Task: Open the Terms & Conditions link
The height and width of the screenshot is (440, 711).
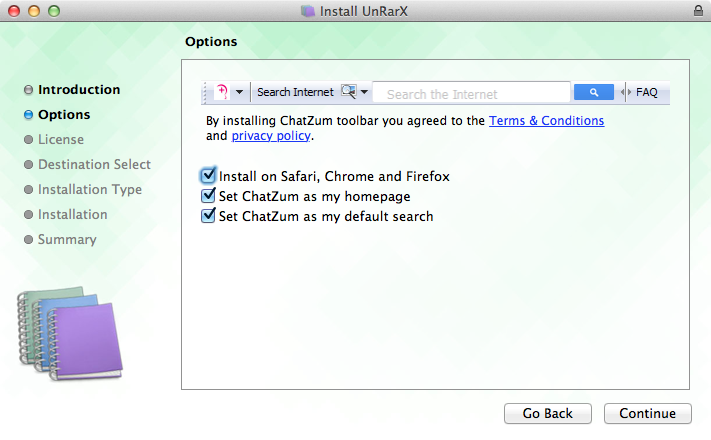Action: pos(546,121)
